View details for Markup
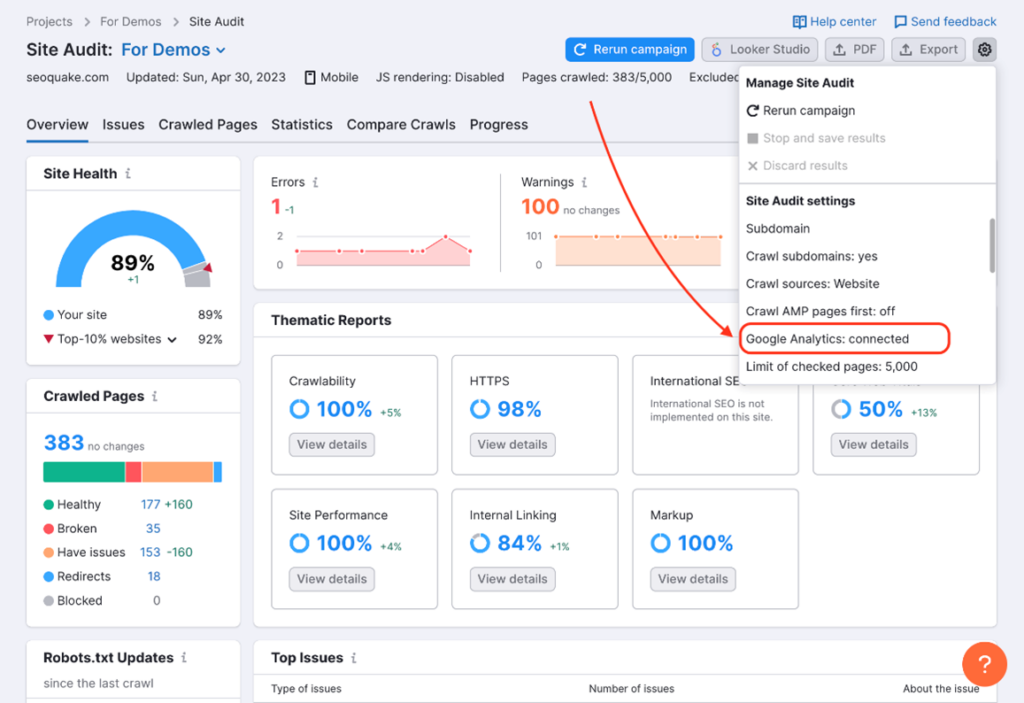 (x=693, y=579)
